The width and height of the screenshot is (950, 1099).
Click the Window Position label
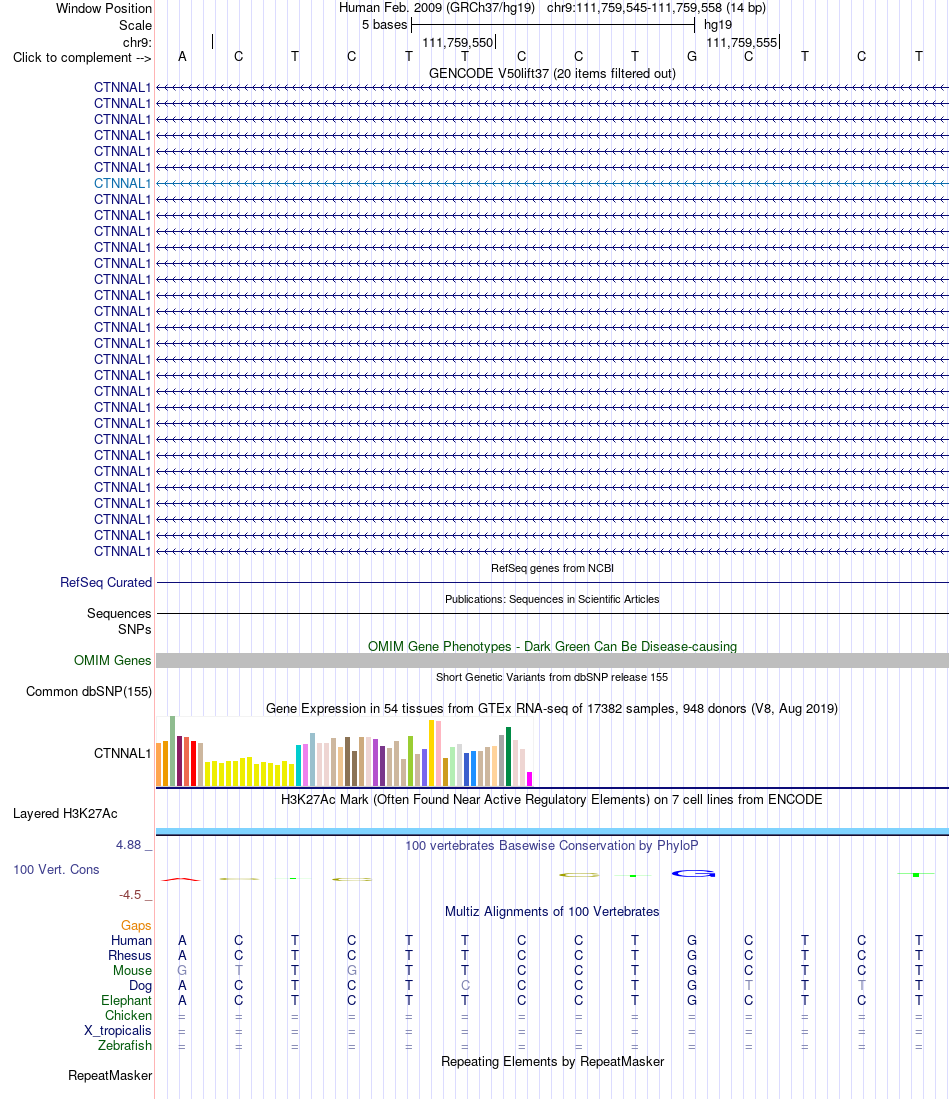pos(104,8)
